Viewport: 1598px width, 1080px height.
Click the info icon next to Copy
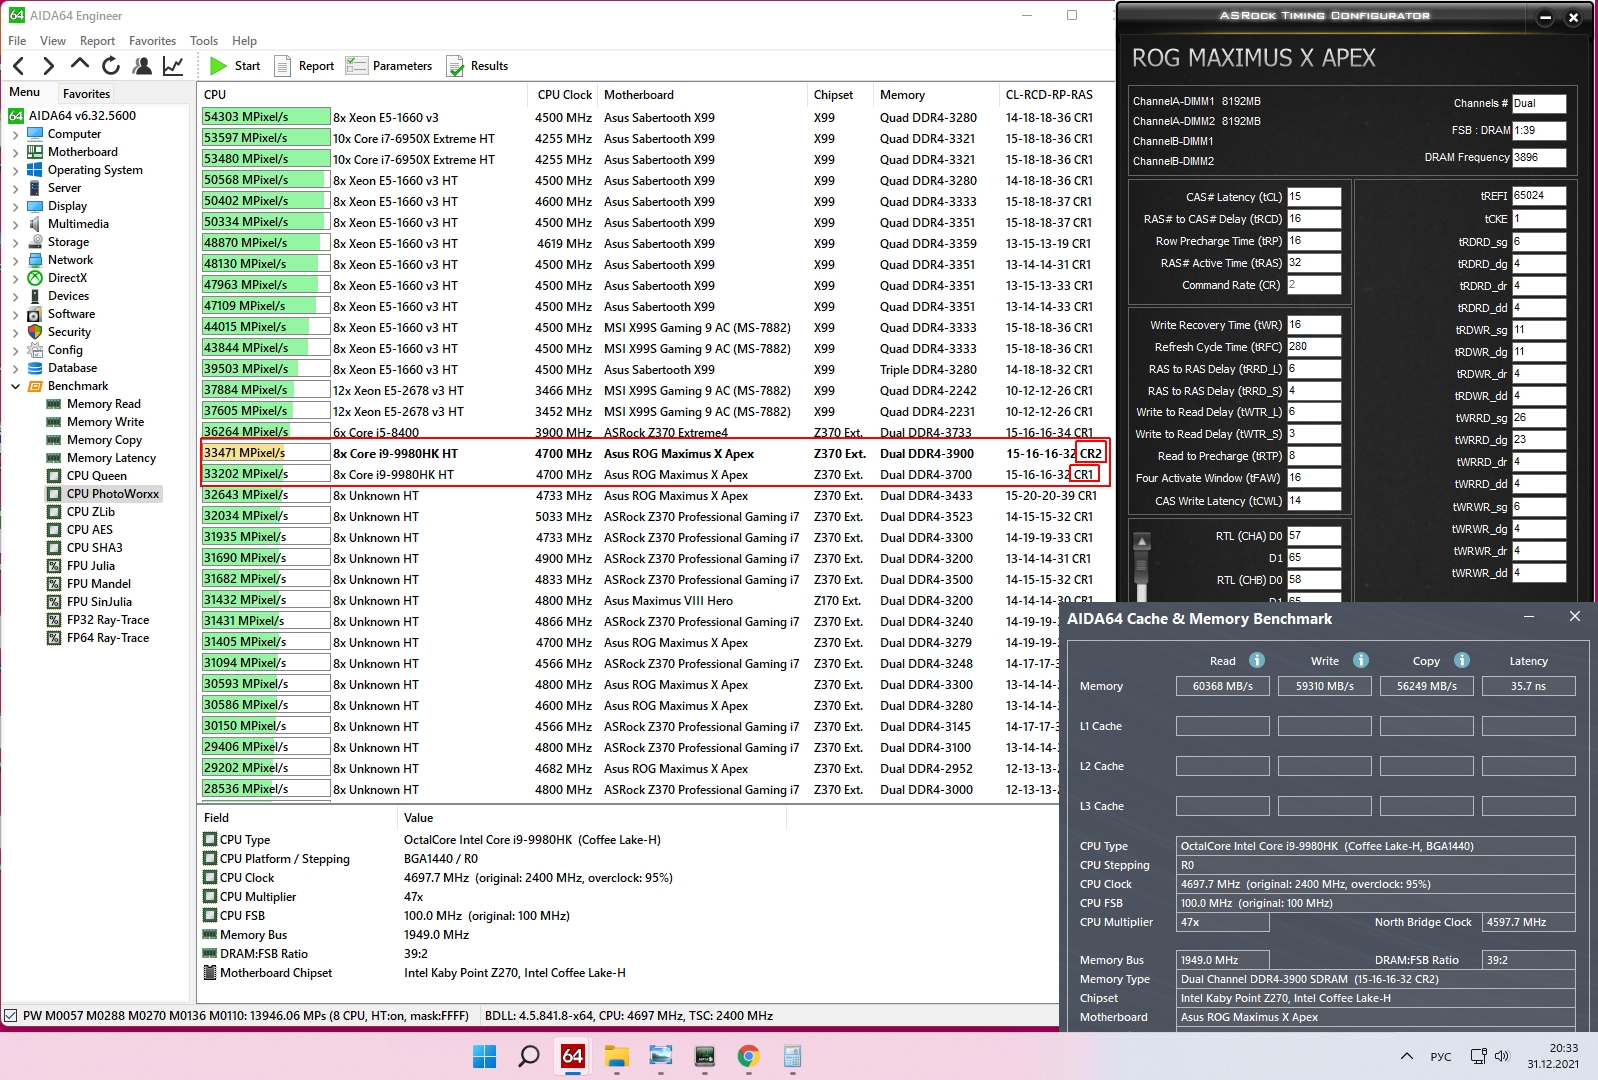[x=1462, y=660]
